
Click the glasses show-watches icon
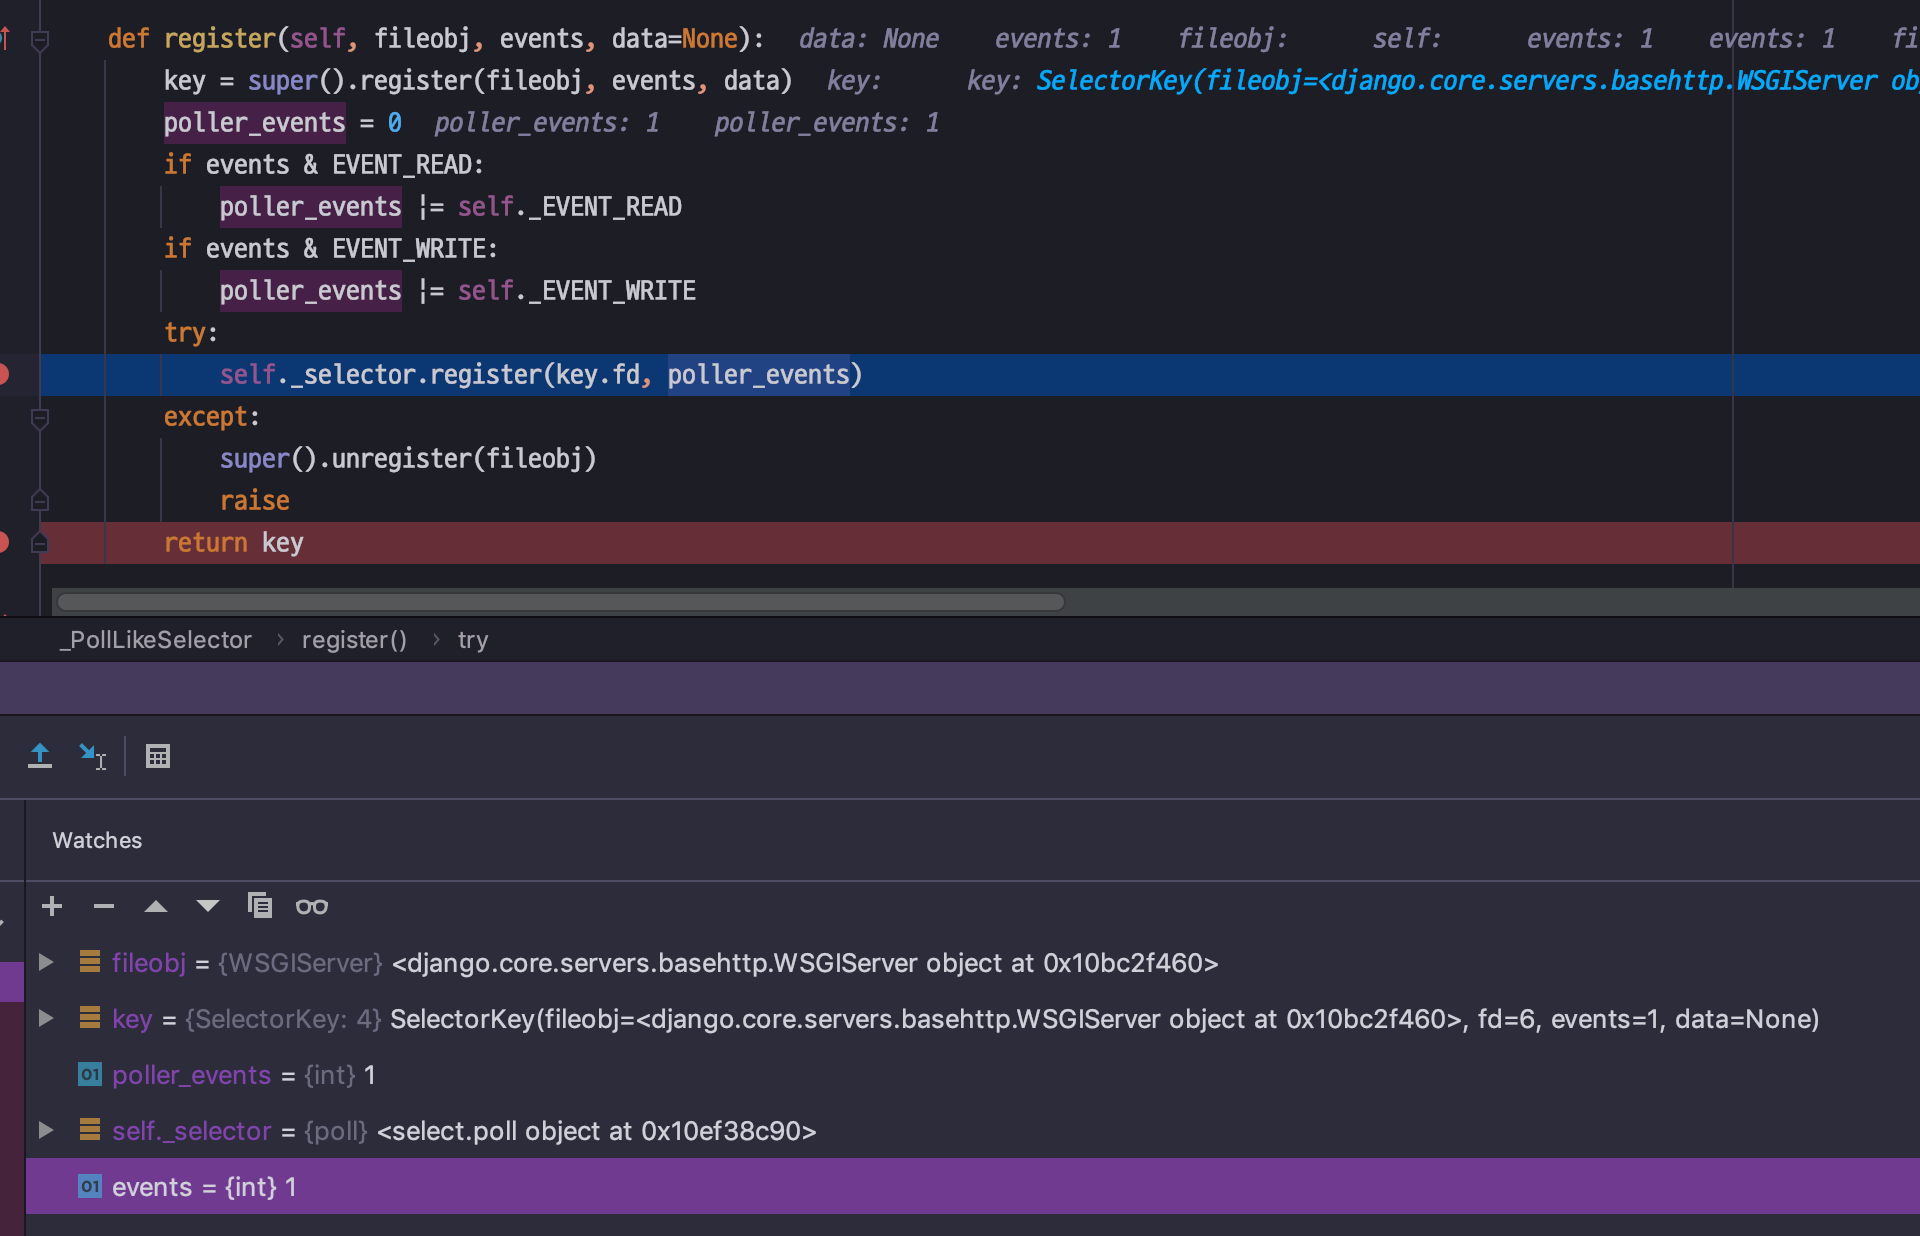312,906
